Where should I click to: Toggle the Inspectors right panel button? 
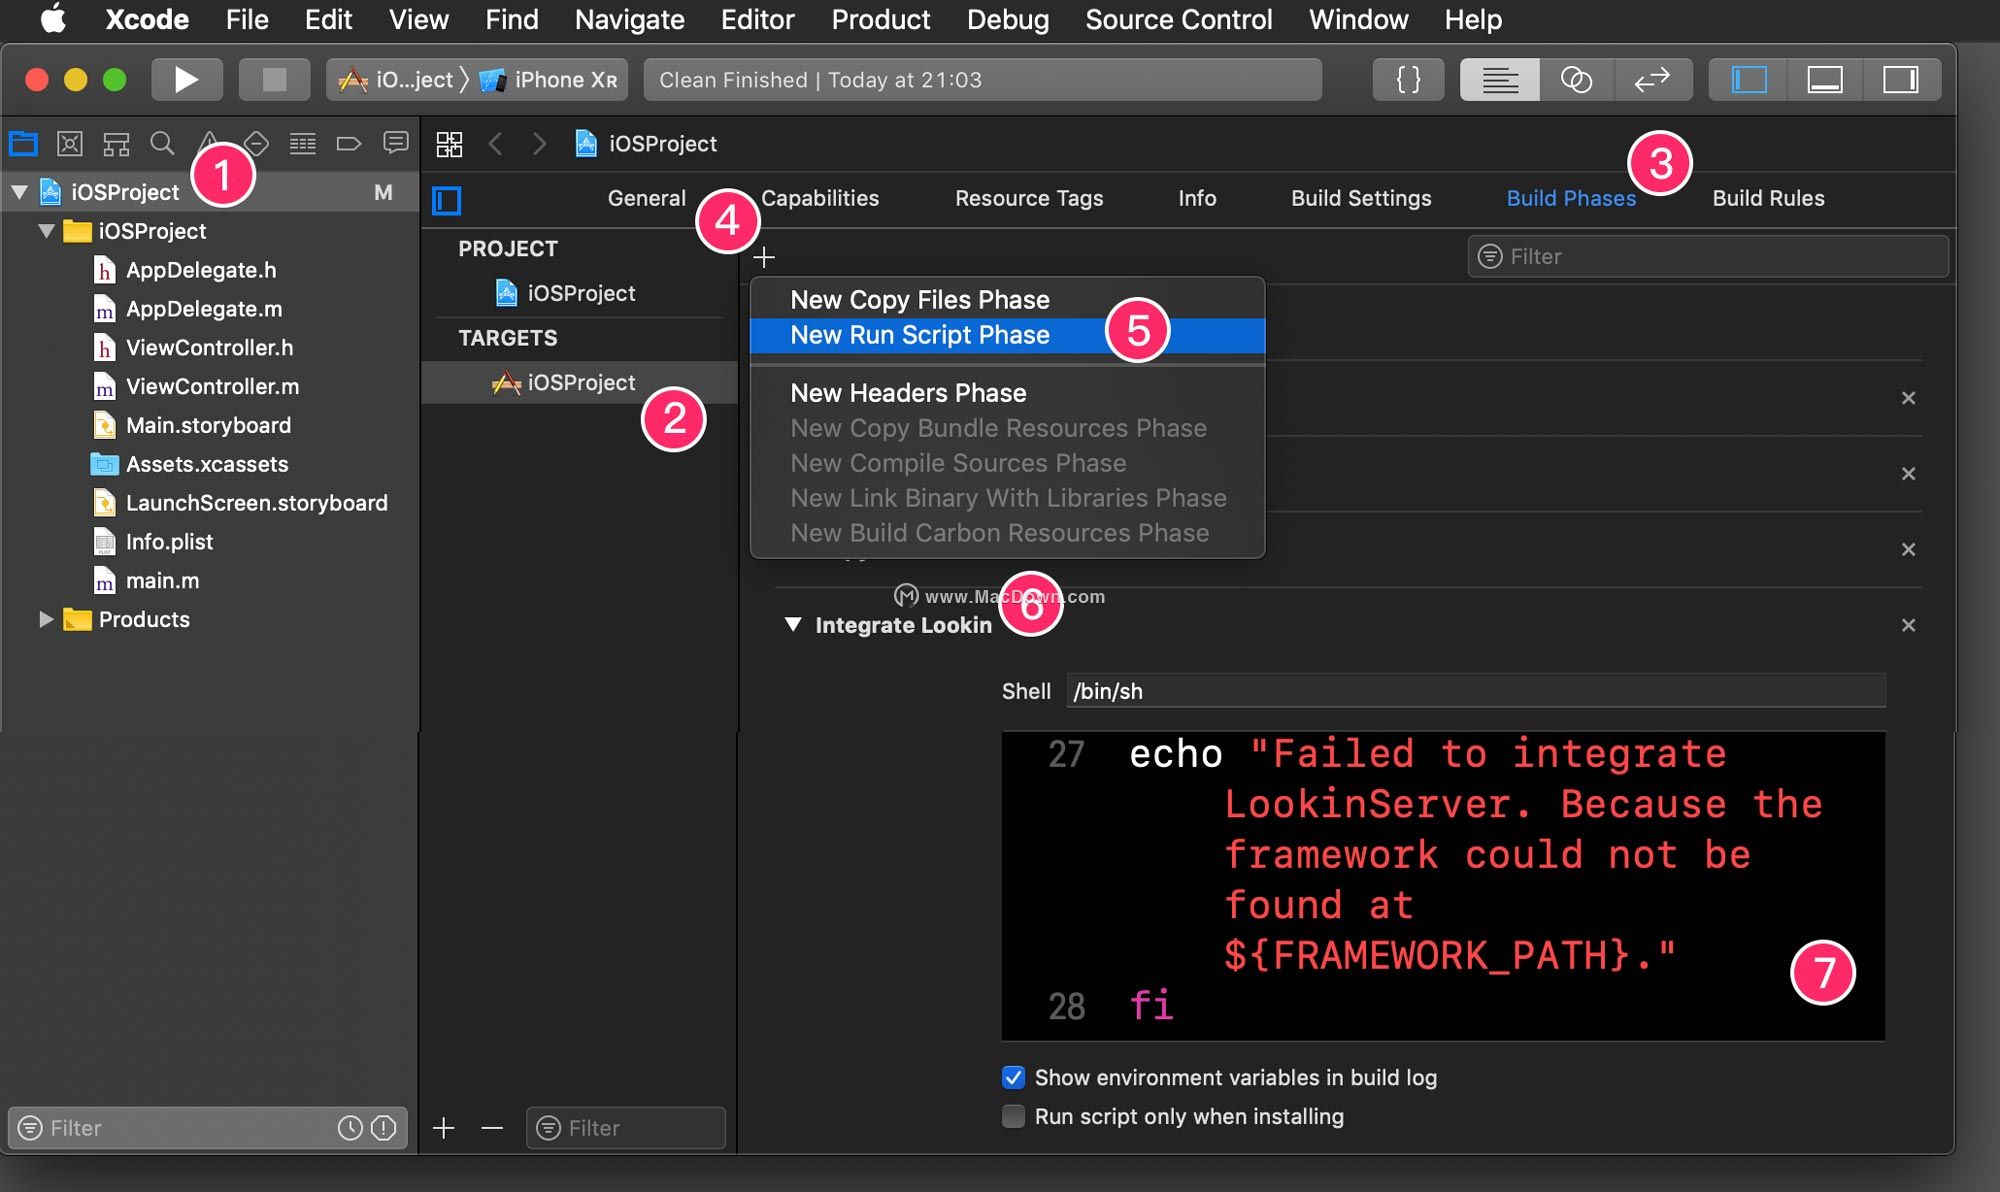point(1901,80)
